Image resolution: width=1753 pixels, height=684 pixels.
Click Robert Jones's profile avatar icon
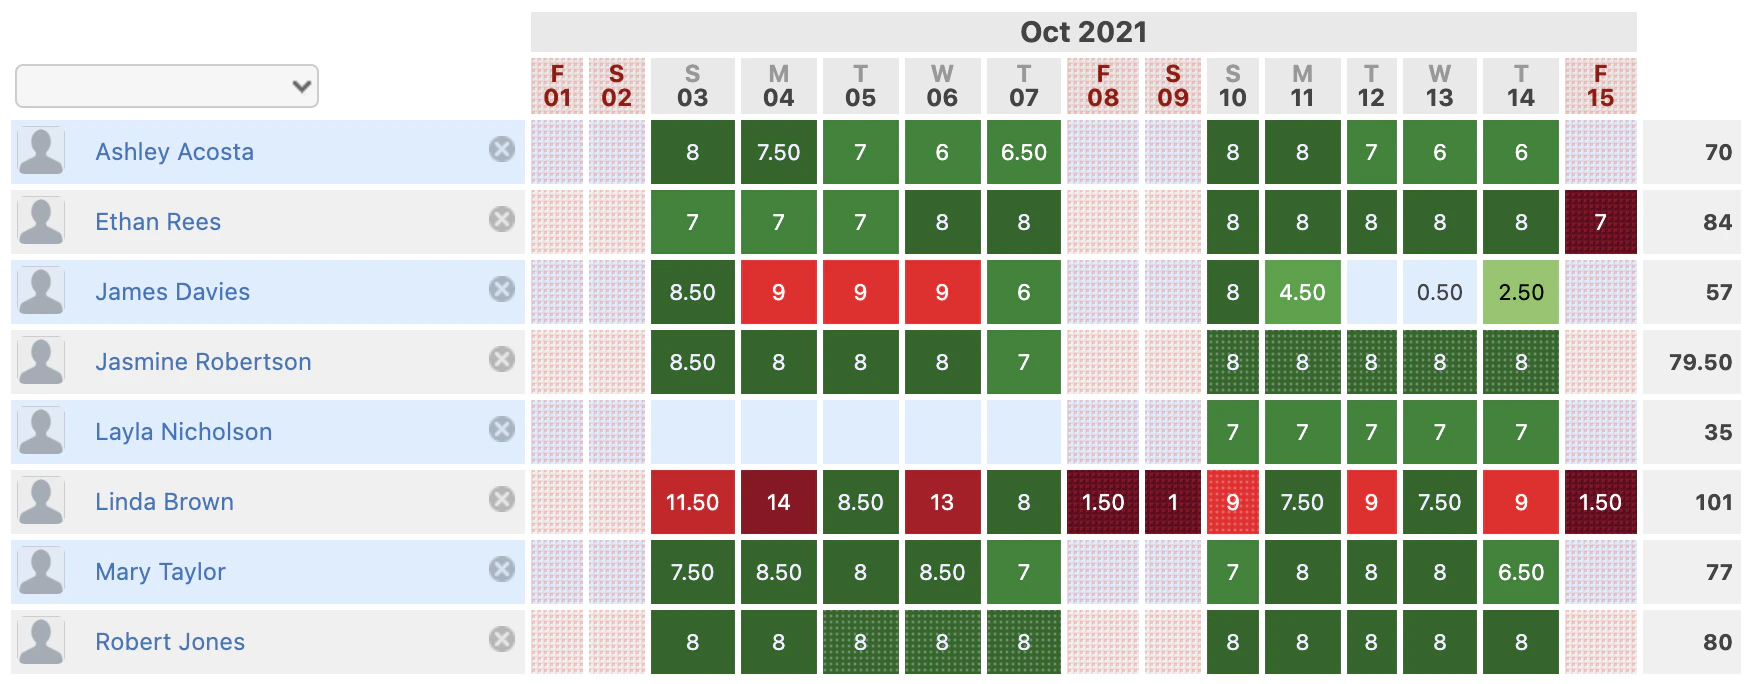(x=41, y=642)
